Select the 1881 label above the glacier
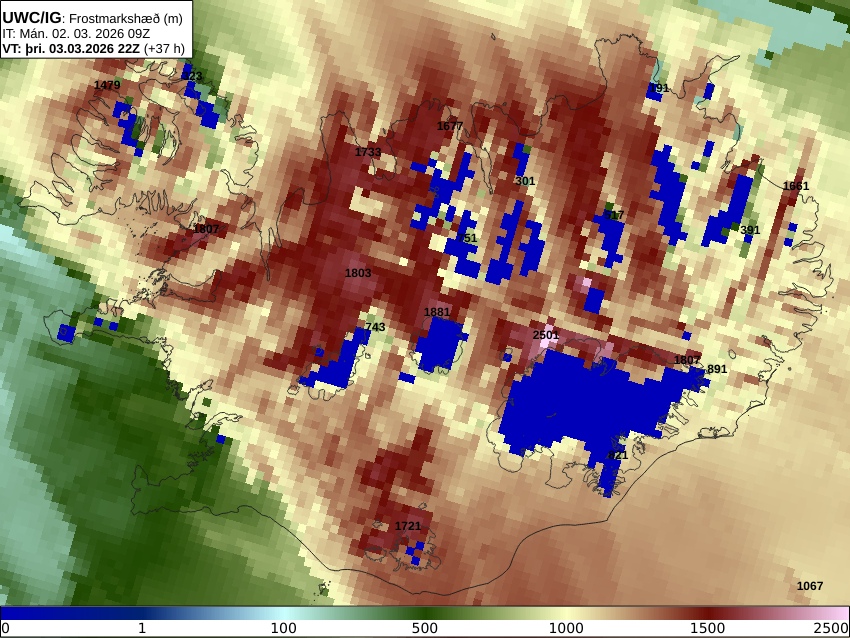 coord(437,312)
